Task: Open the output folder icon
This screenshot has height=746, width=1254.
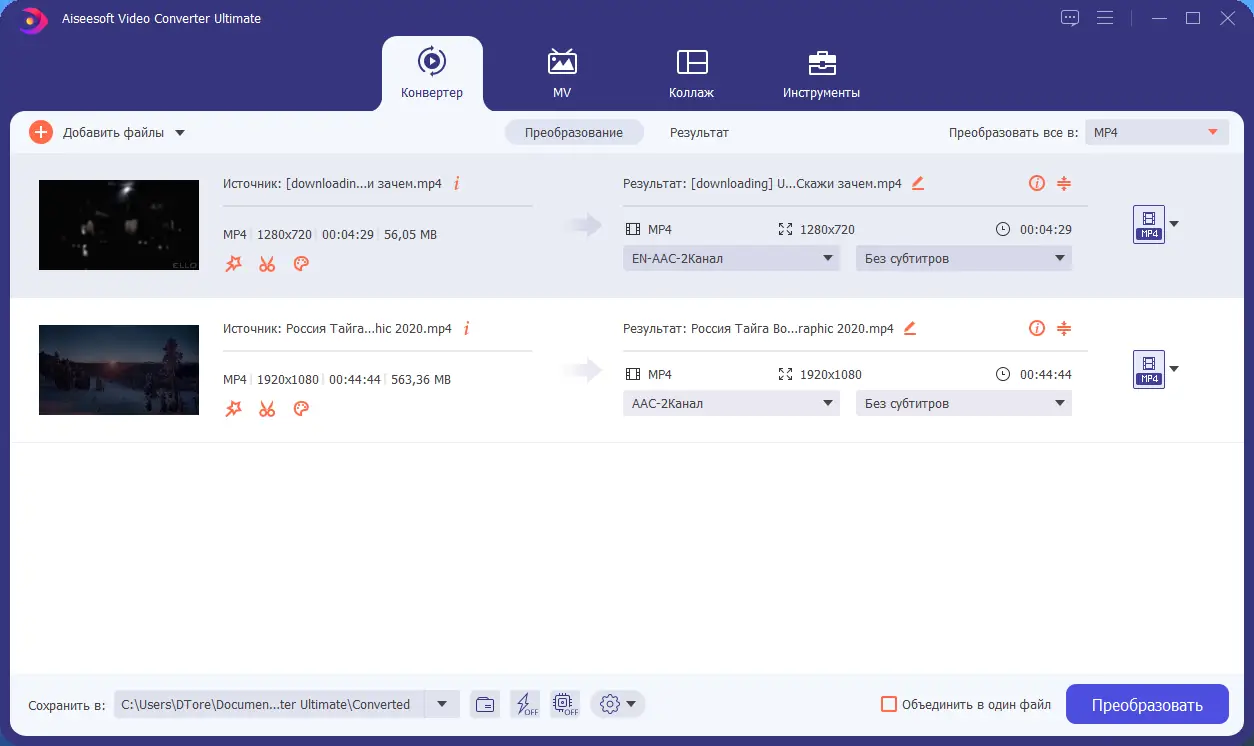Action: (485, 704)
